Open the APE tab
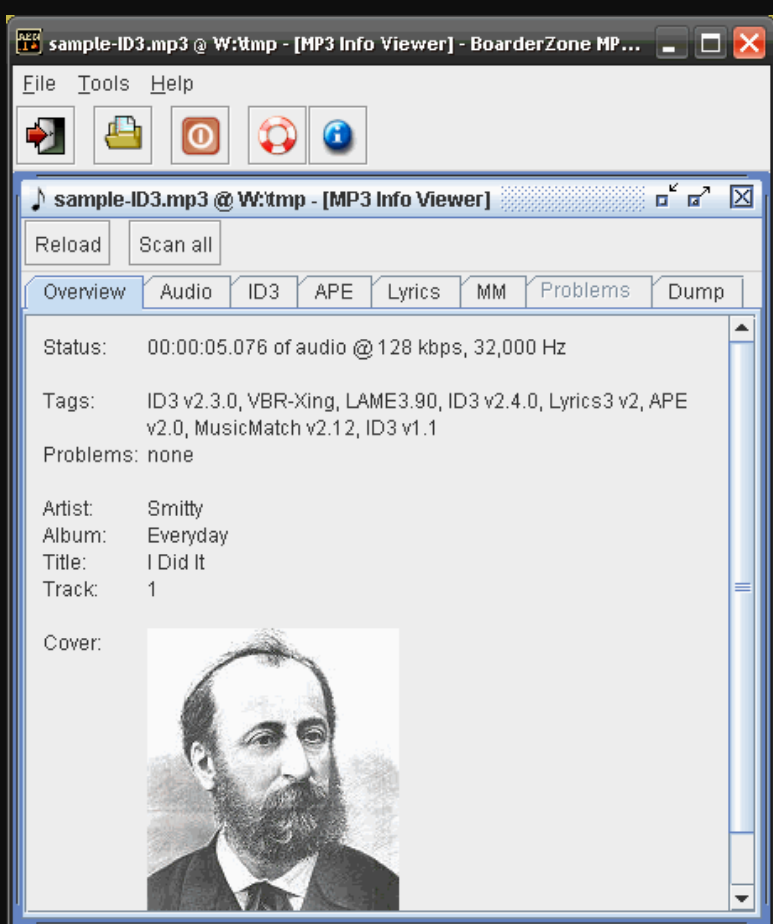Image resolution: width=773 pixels, height=924 pixels. point(333,292)
